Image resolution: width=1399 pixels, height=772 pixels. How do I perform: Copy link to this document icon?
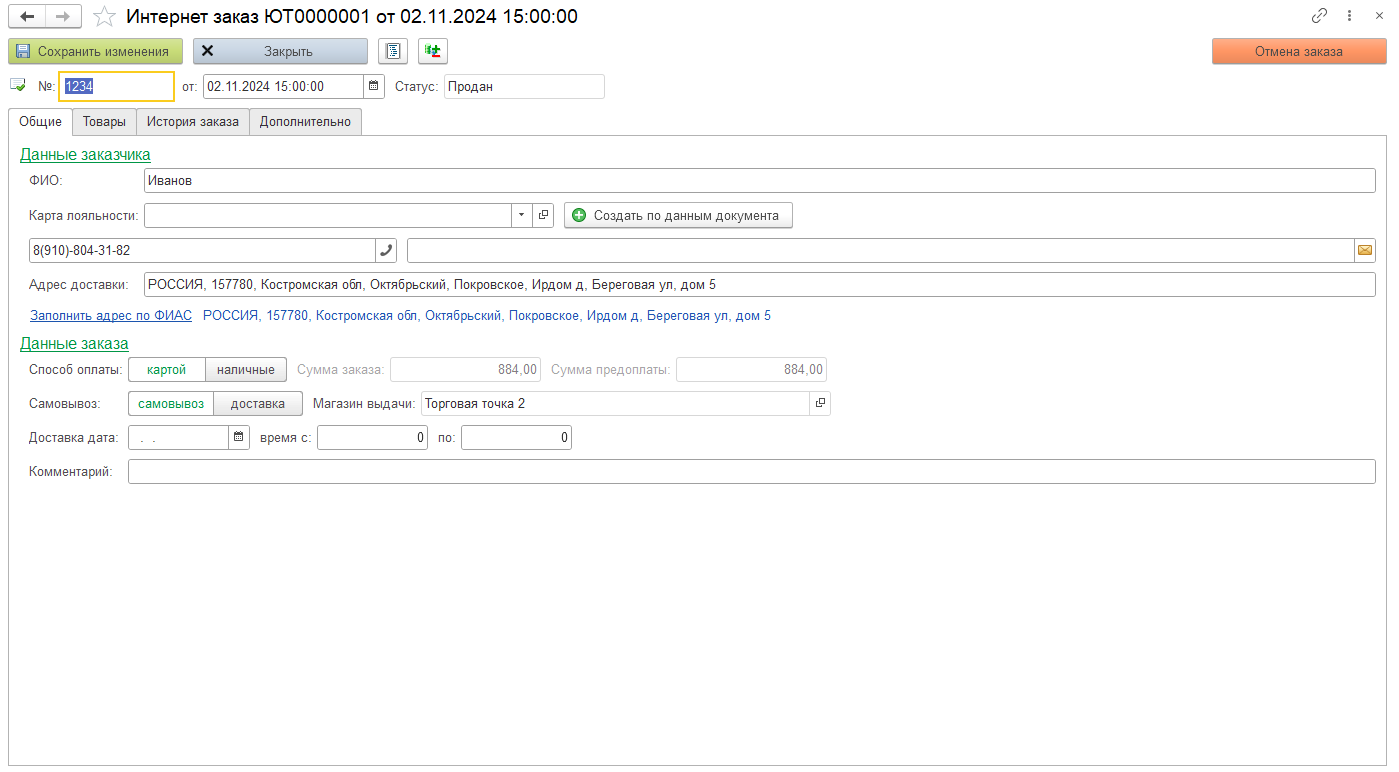(1320, 16)
